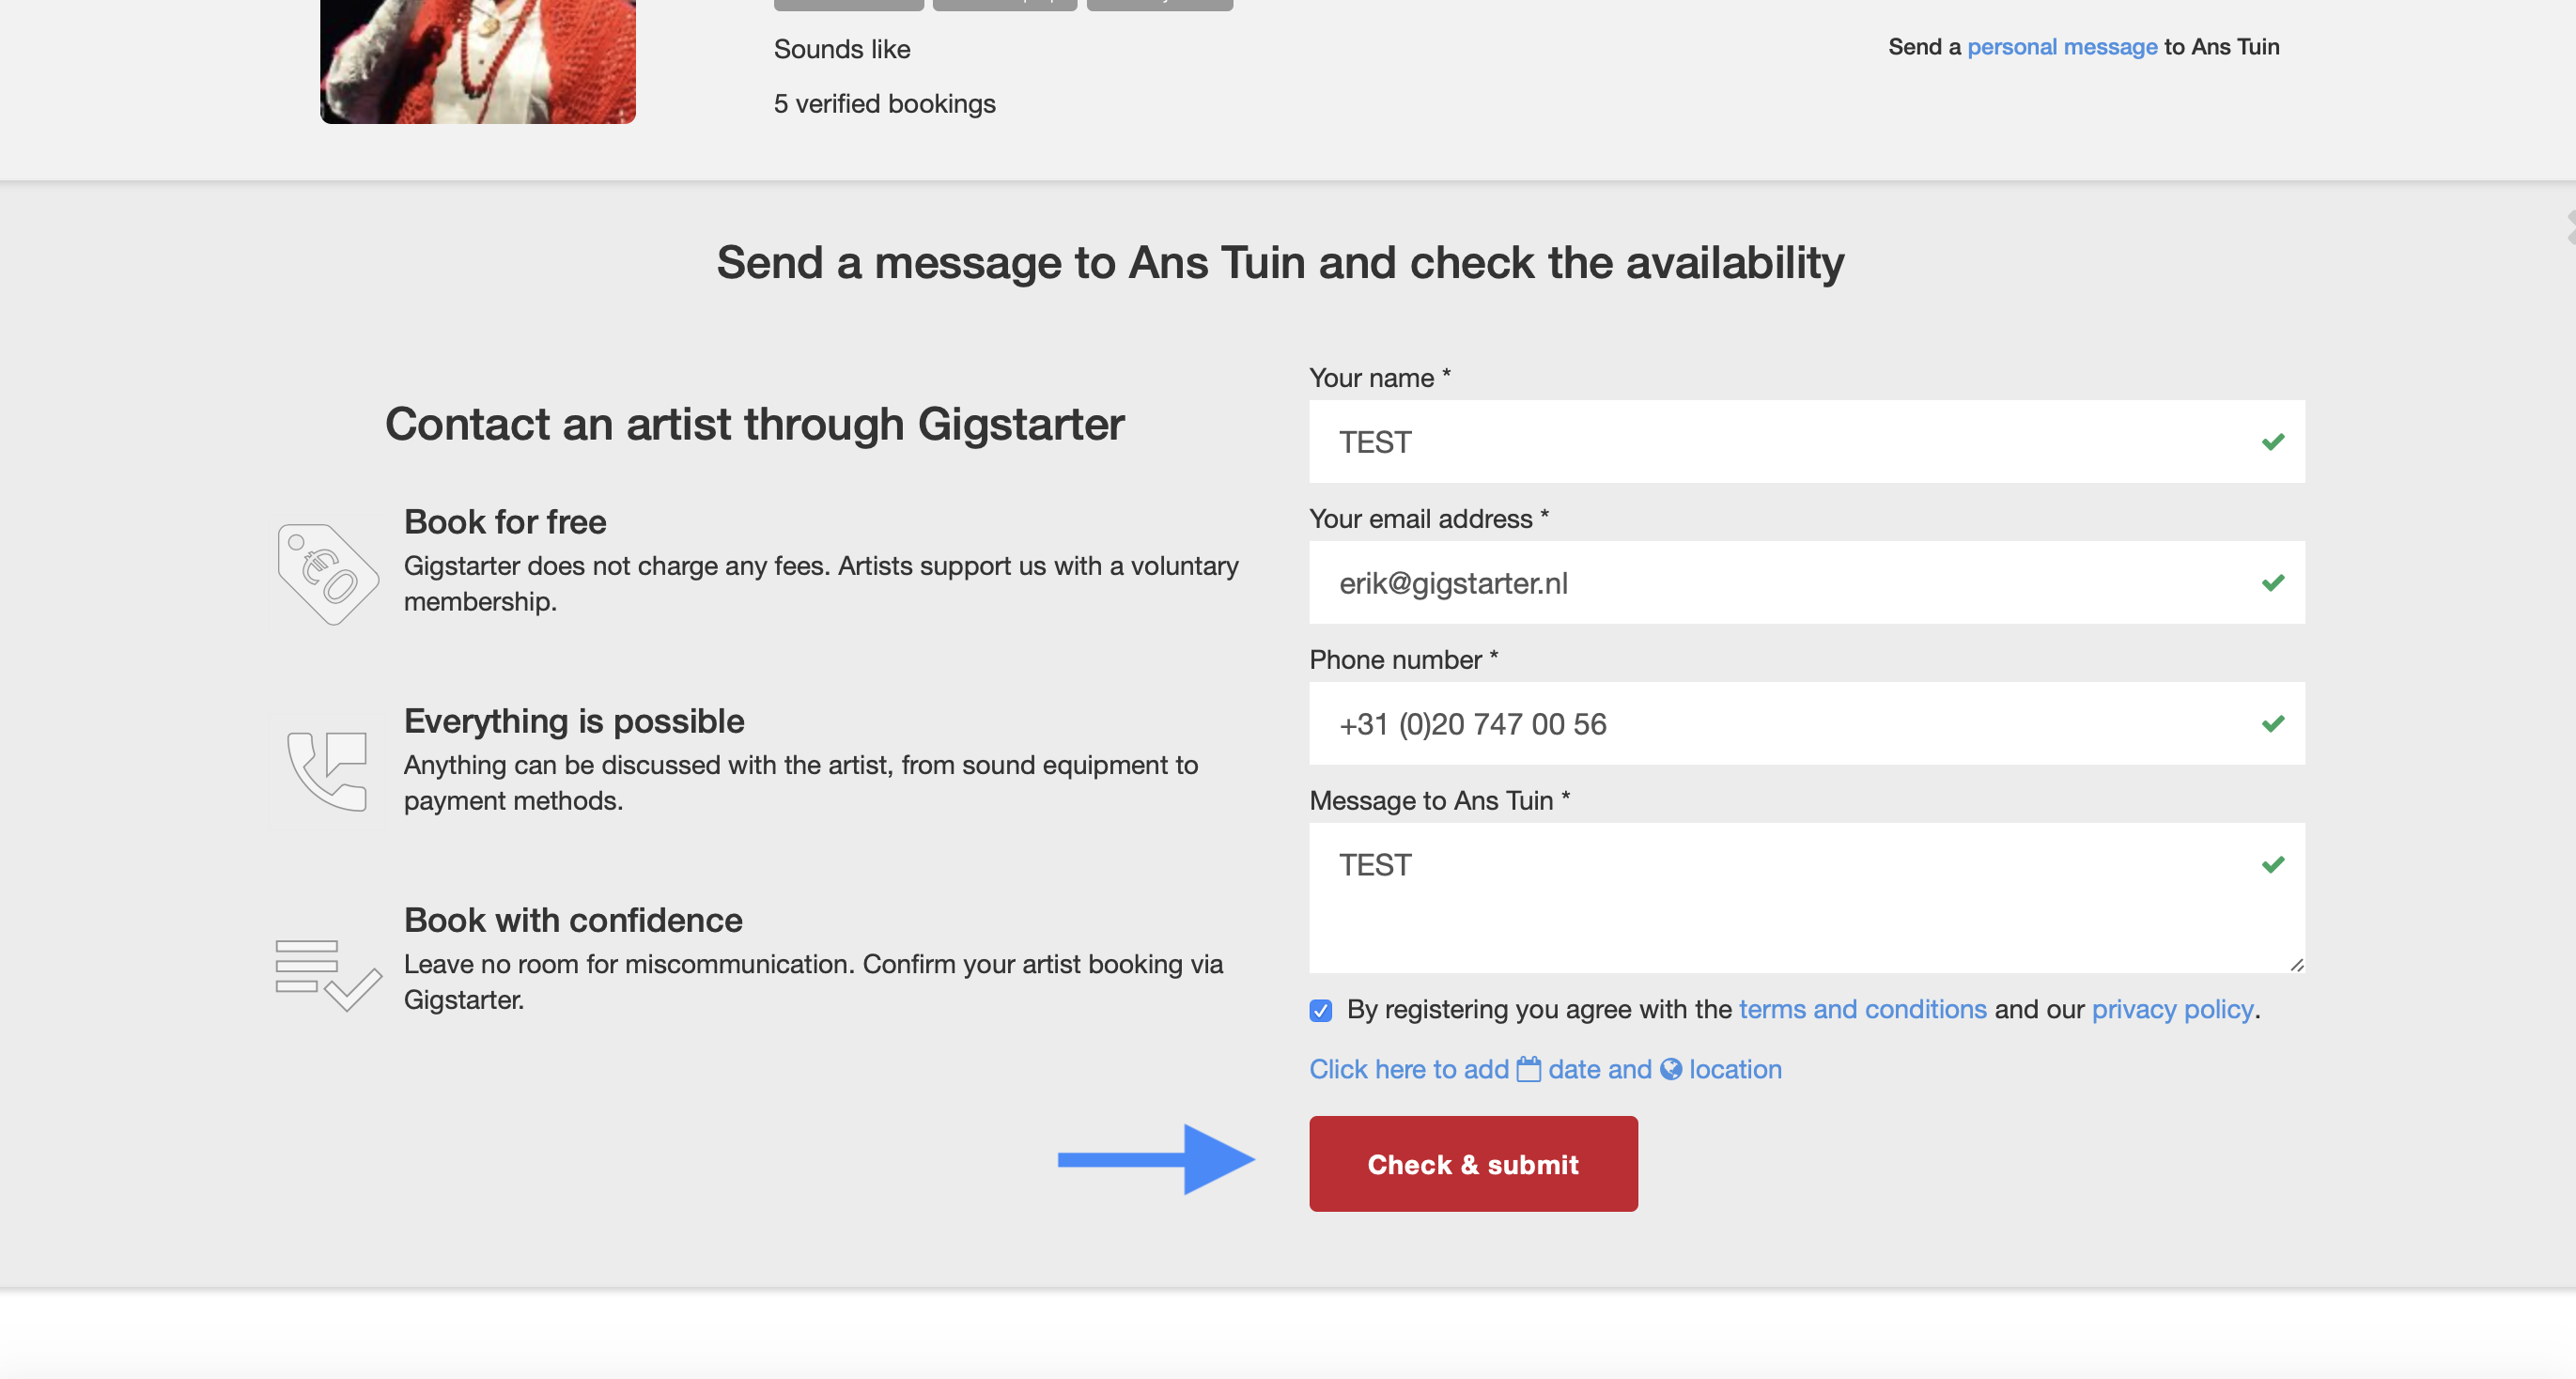The image size is (2576, 1379).
Task: Click the "Book for free" heading
Action: click(505, 522)
